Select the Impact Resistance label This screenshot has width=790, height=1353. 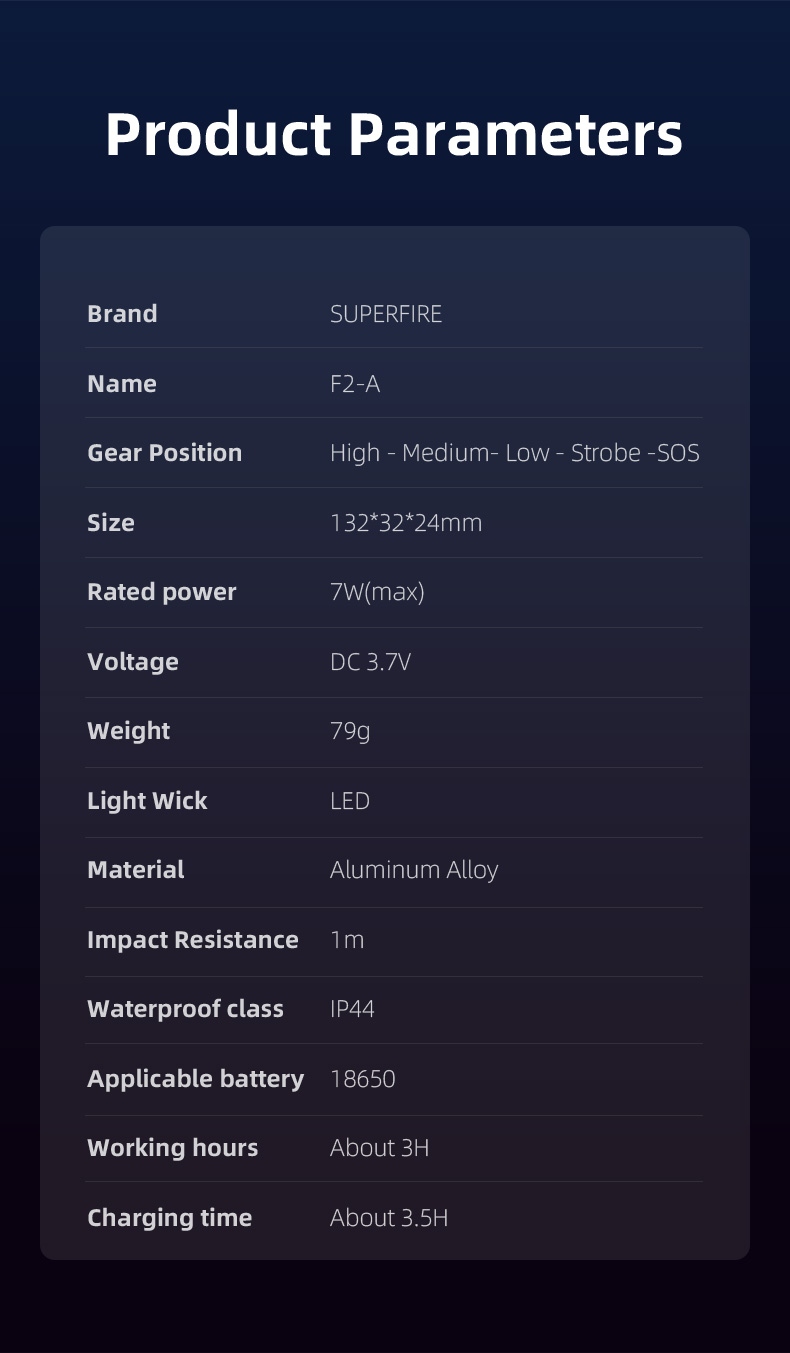click(193, 940)
